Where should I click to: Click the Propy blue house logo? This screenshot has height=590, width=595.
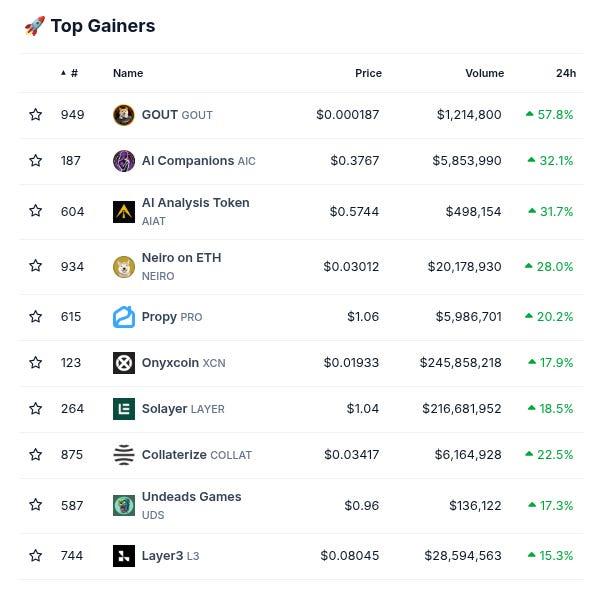[x=124, y=317]
